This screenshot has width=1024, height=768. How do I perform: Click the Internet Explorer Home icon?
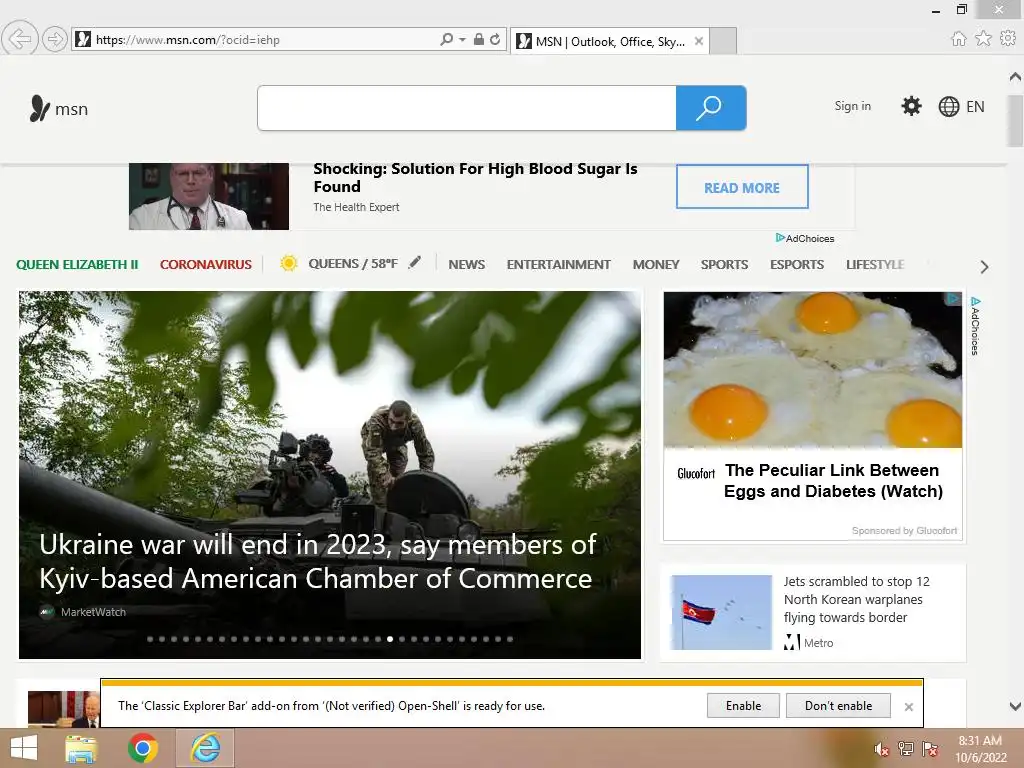[958, 39]
